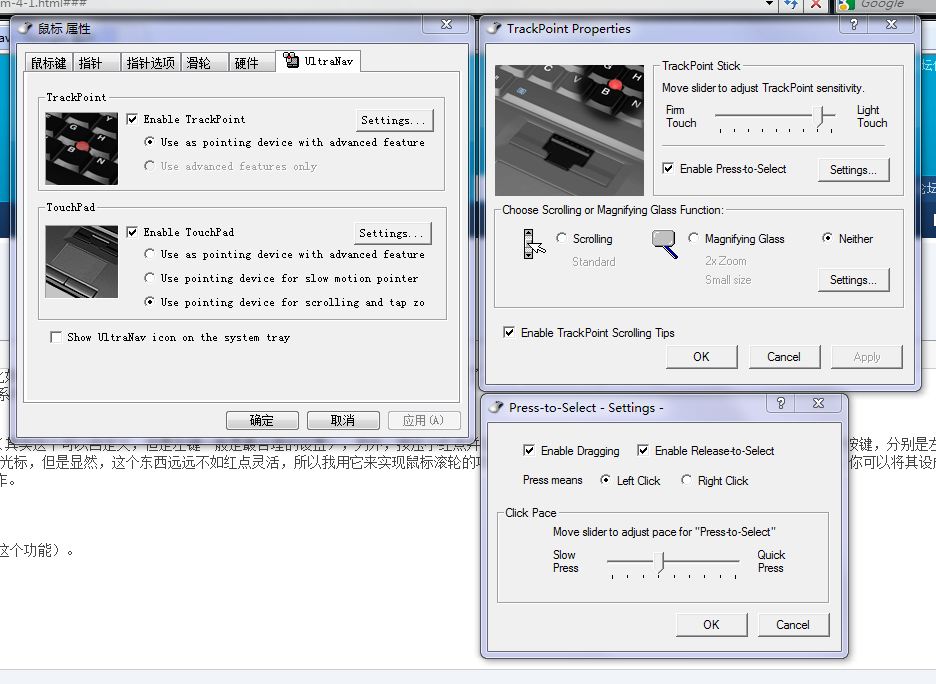The height and width of the screenshot is (684, 936).
Task: Enable Show UltraNav icon on system tray
Action: point(56,338)
